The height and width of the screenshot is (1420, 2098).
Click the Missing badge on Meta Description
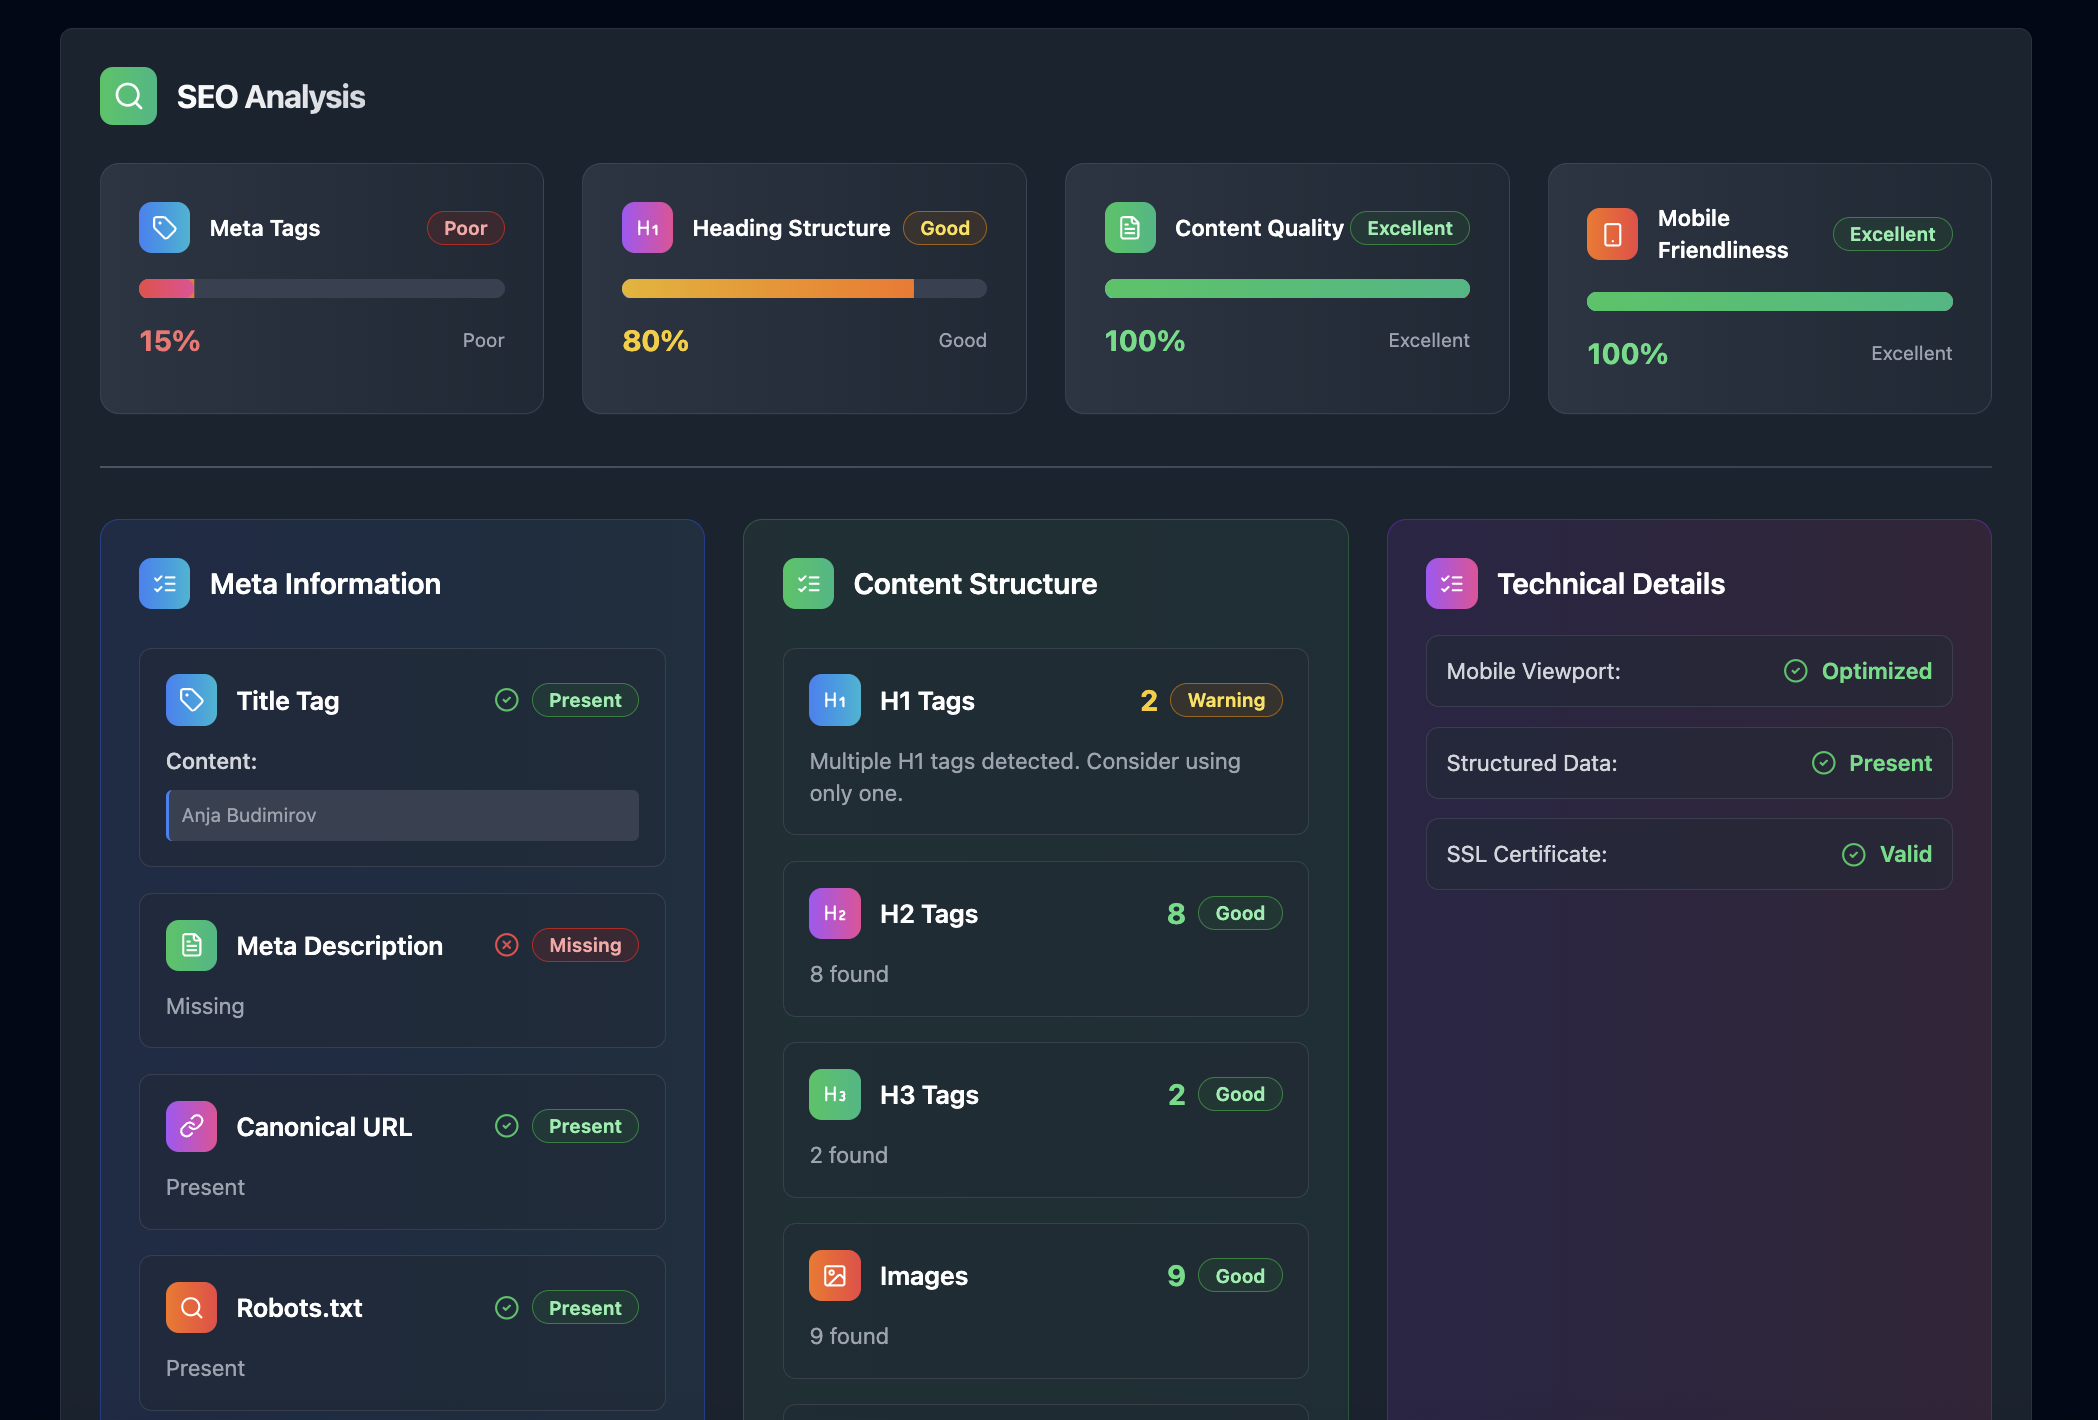point(585,945)
